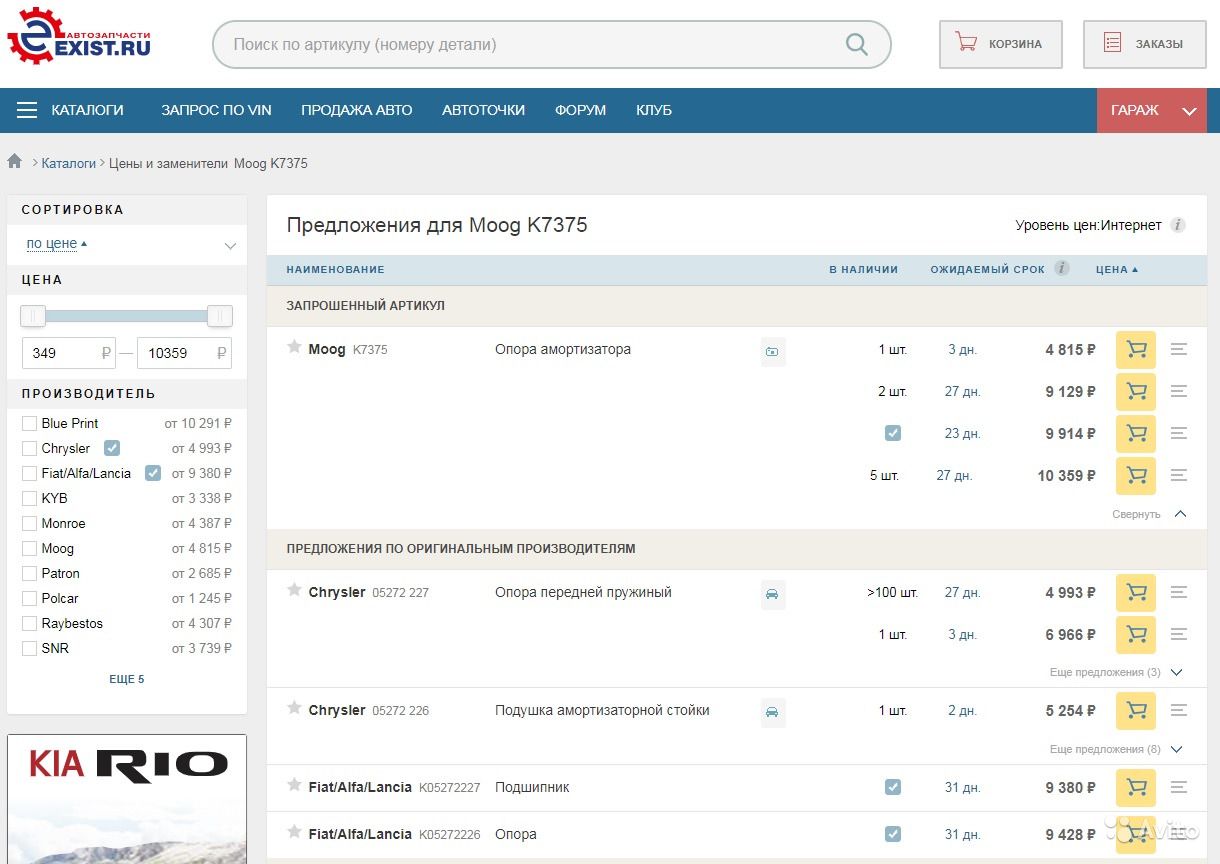Open car applicability icon for Chrysler 05272 227
This screenshot has height=864, width=1220.
pyautogui.click(x=773, y=595)
